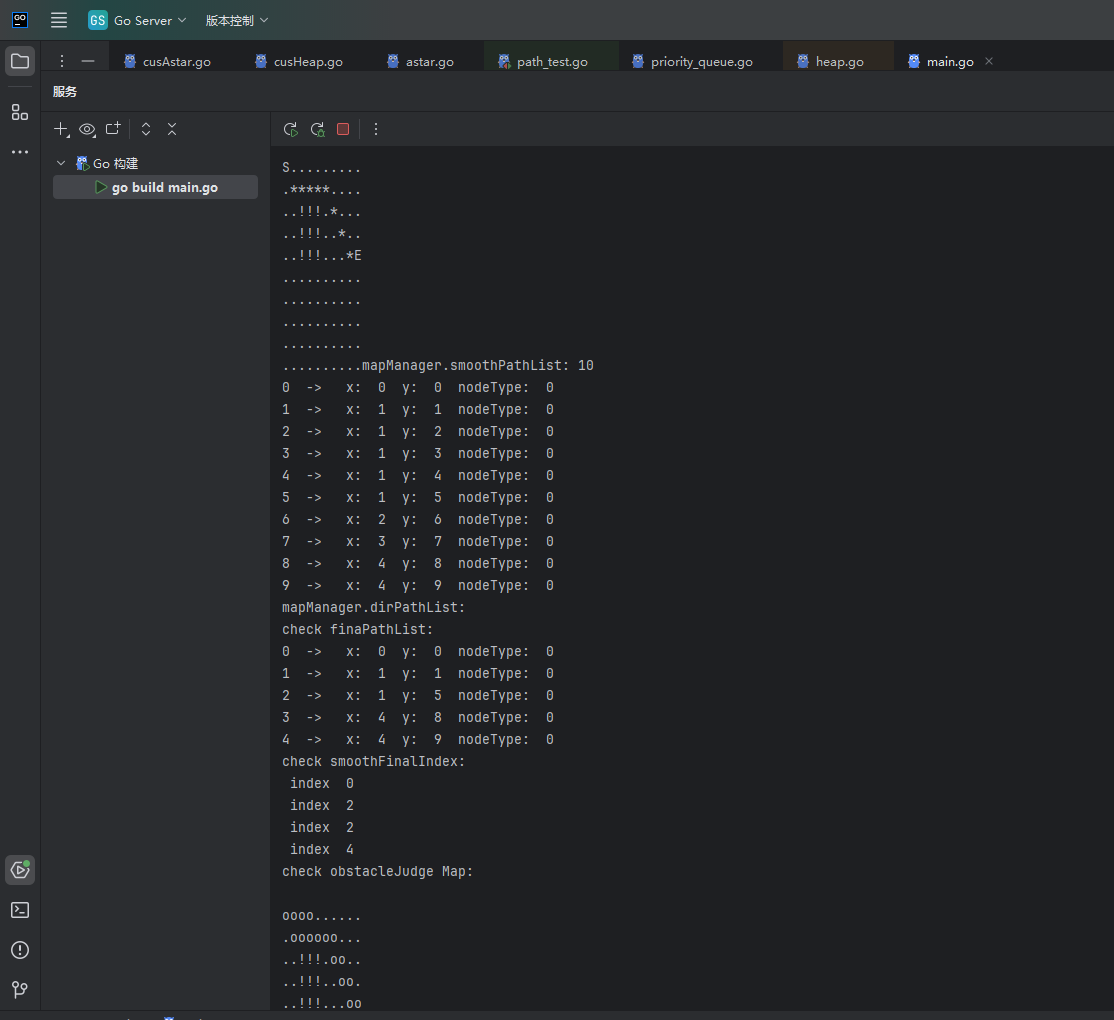The width and height of the screenshot is (1114, 1020).
Task: Open in new tab icon in services toolbar
Action: pos(113,129)
